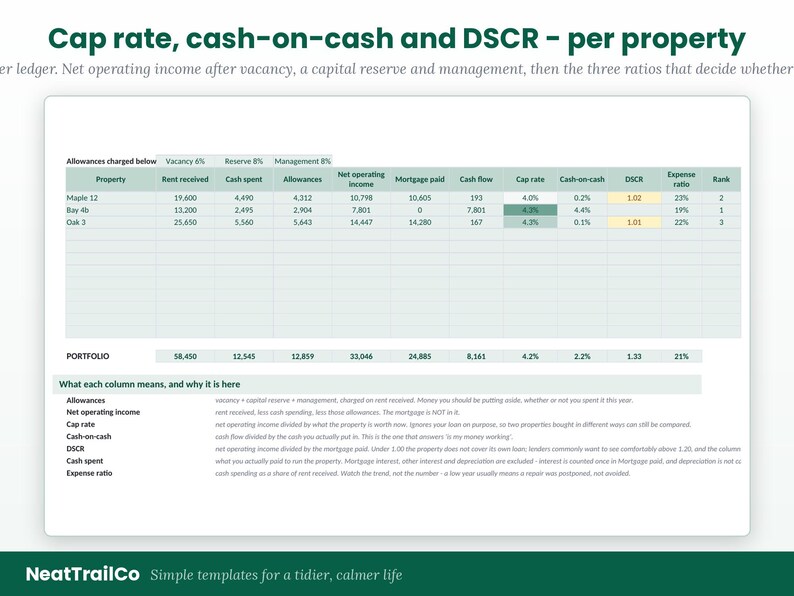This screenshot has height=596, width=794.
Task: Select the PORTFOLIO row label
Action: pyautogui.click(x=88, y=356)
